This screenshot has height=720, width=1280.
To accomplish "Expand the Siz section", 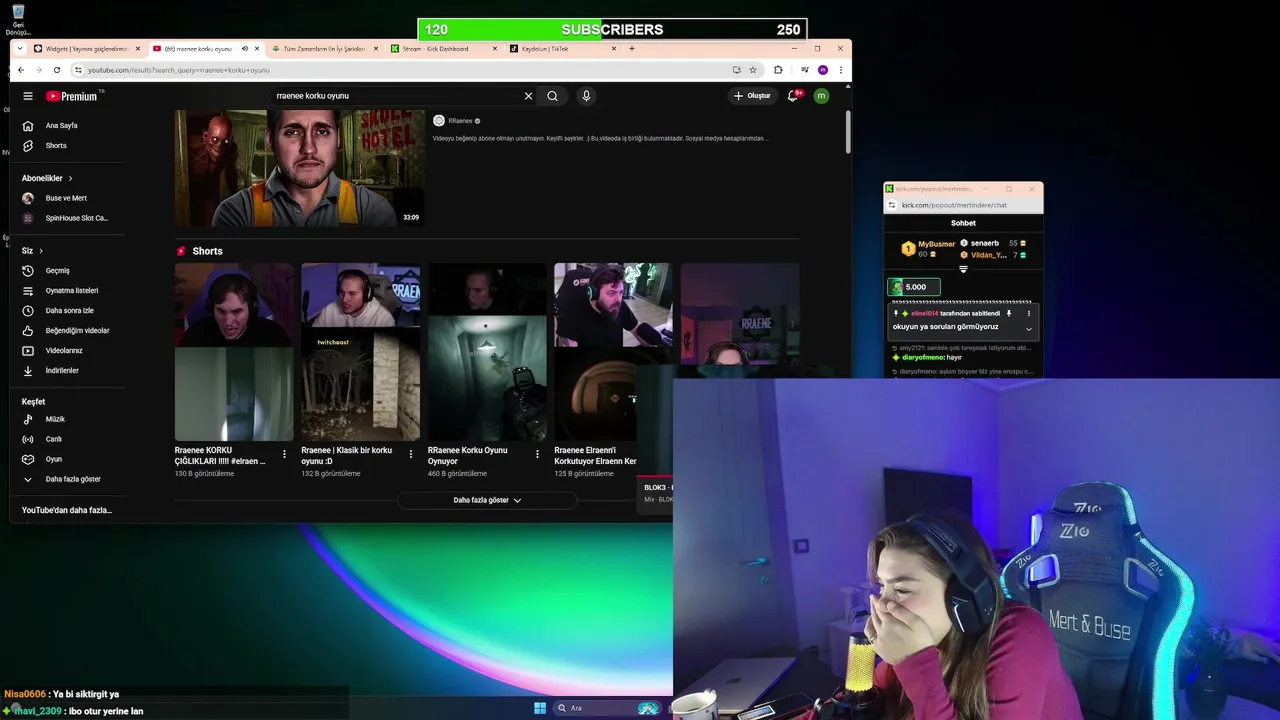I will coord(32,250).
